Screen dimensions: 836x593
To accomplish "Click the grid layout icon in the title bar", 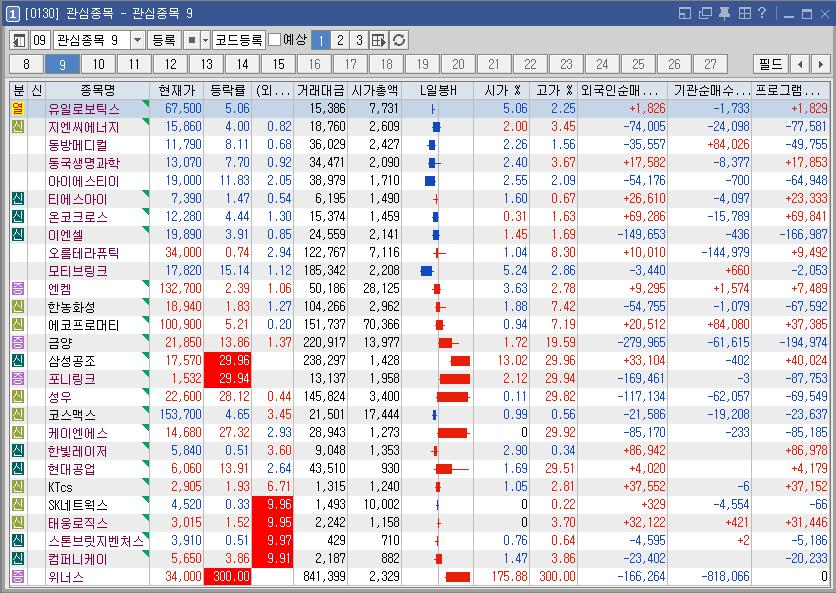I will pyautogui.click(x=744, y=13).
